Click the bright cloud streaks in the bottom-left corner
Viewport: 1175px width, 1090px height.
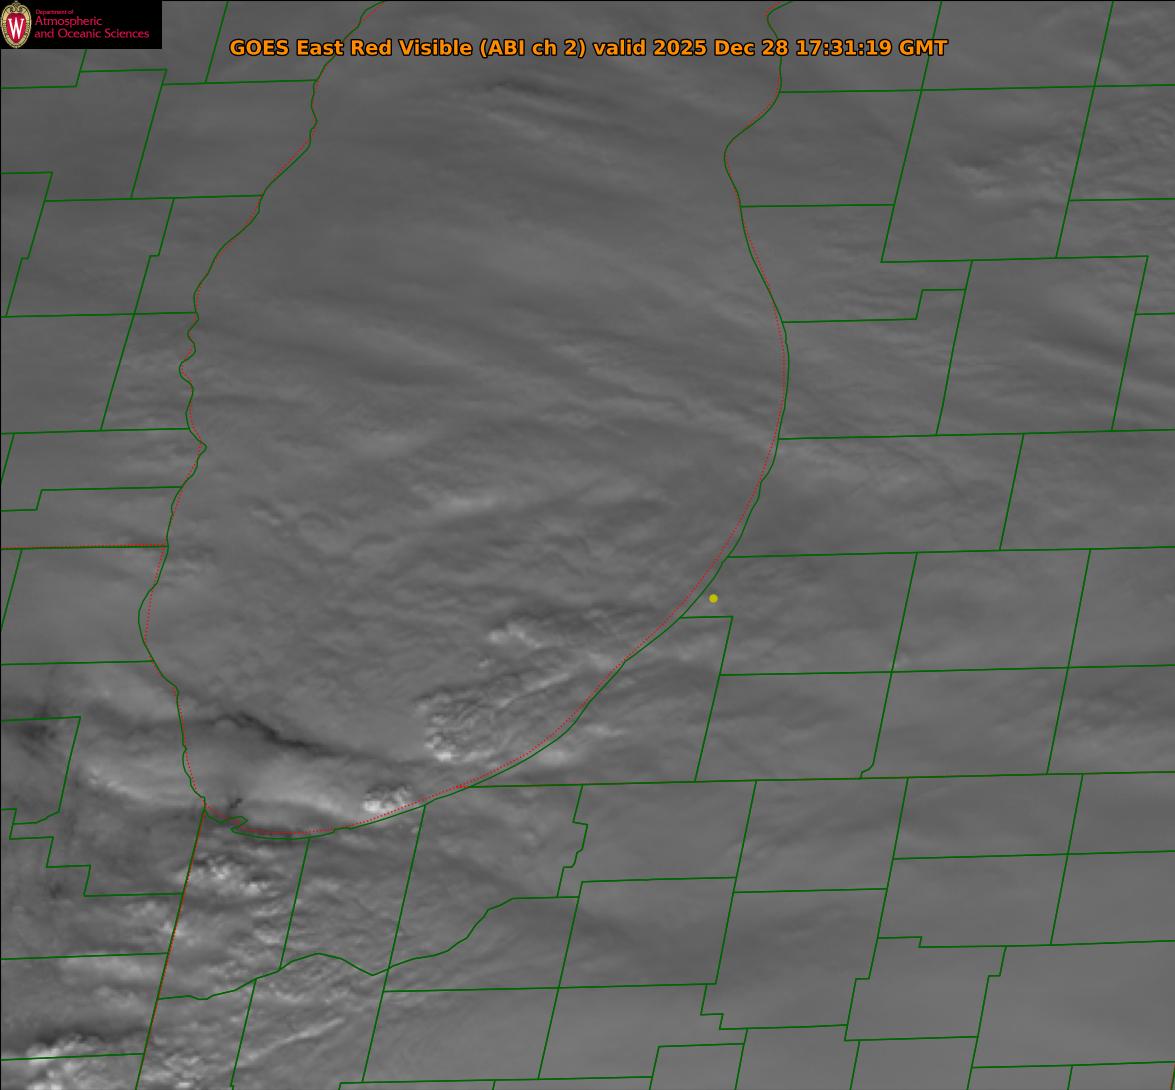click(x=60, y=1050)
